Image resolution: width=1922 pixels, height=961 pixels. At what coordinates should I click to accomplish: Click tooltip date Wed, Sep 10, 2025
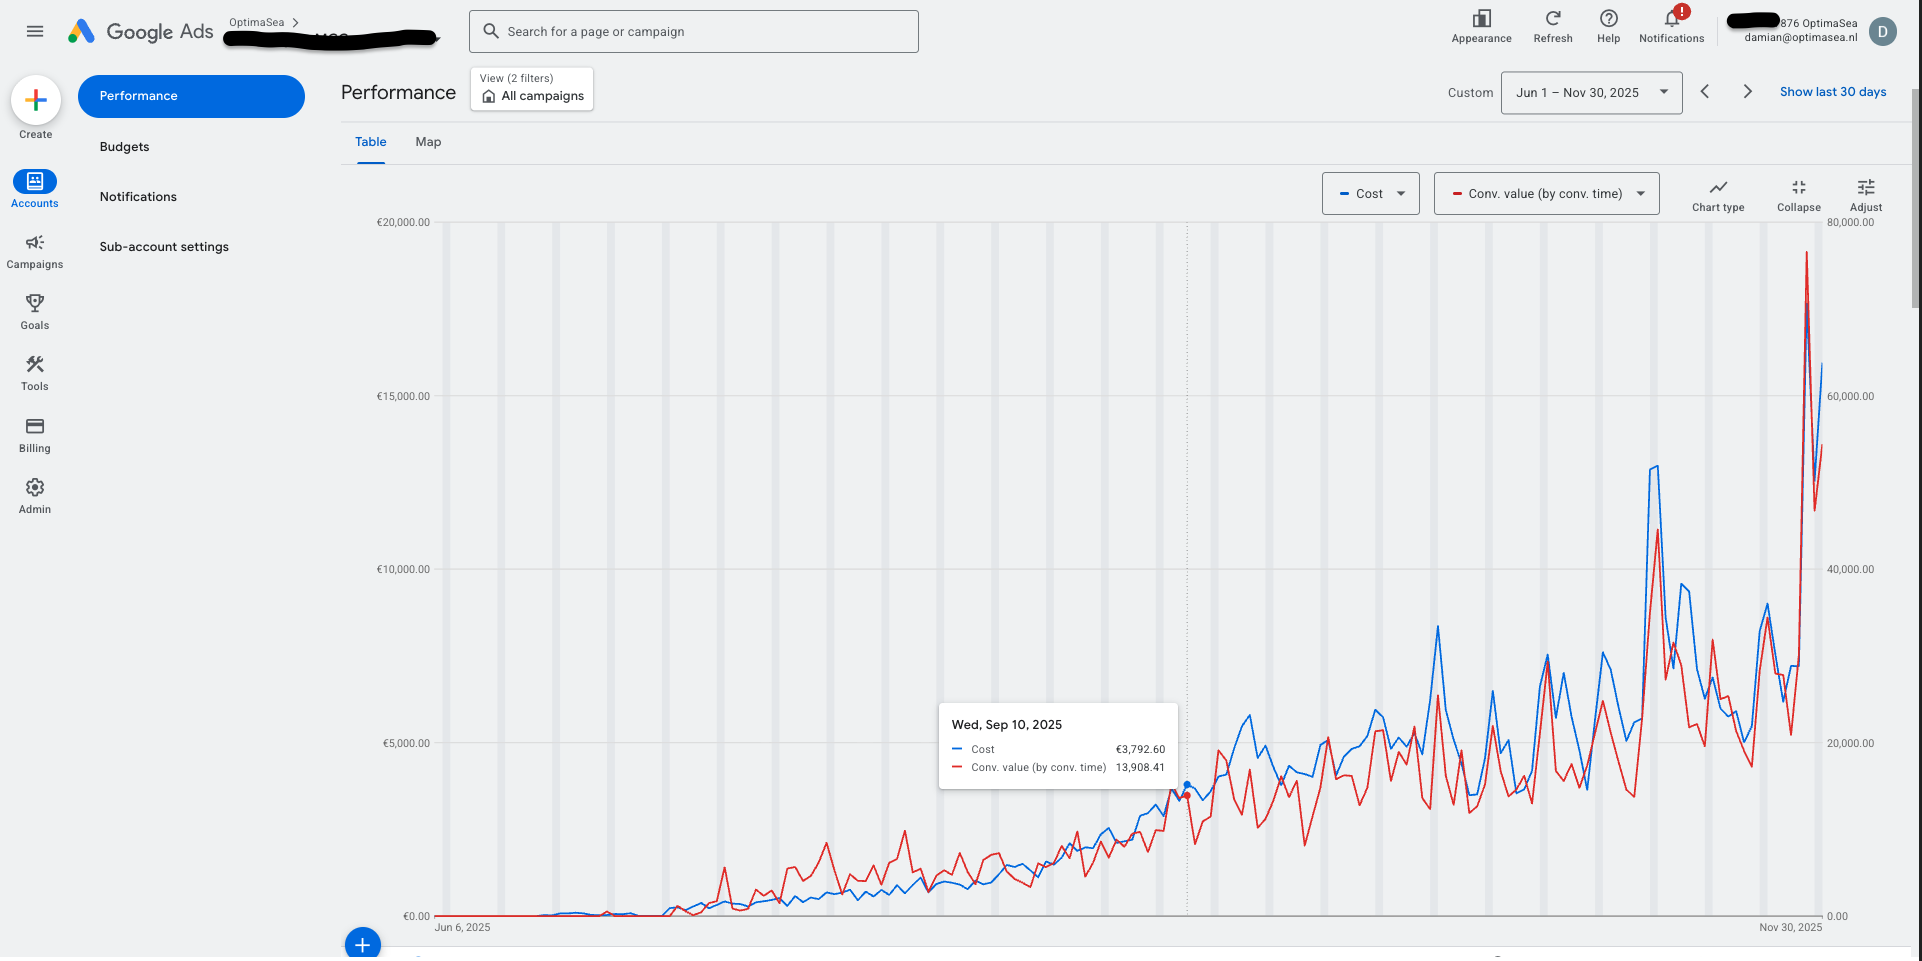click(1006, 725)
